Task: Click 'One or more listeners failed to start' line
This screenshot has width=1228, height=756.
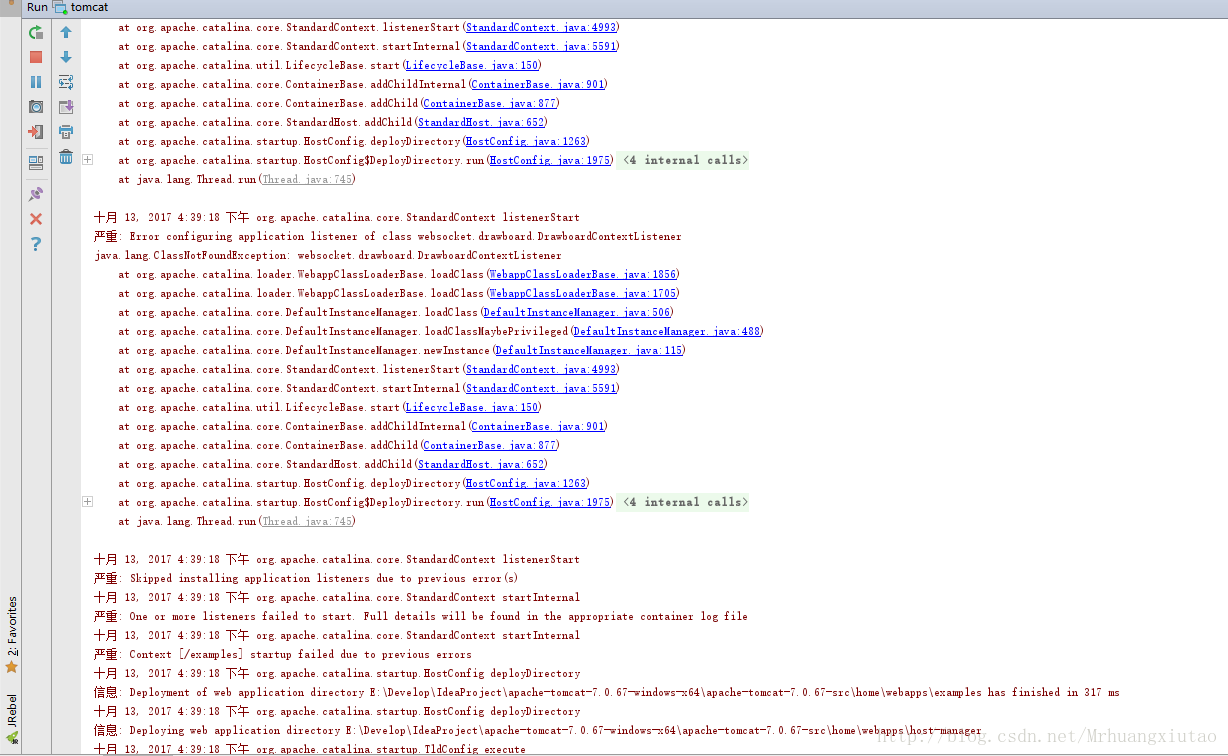Action: [x=421, y=616]
